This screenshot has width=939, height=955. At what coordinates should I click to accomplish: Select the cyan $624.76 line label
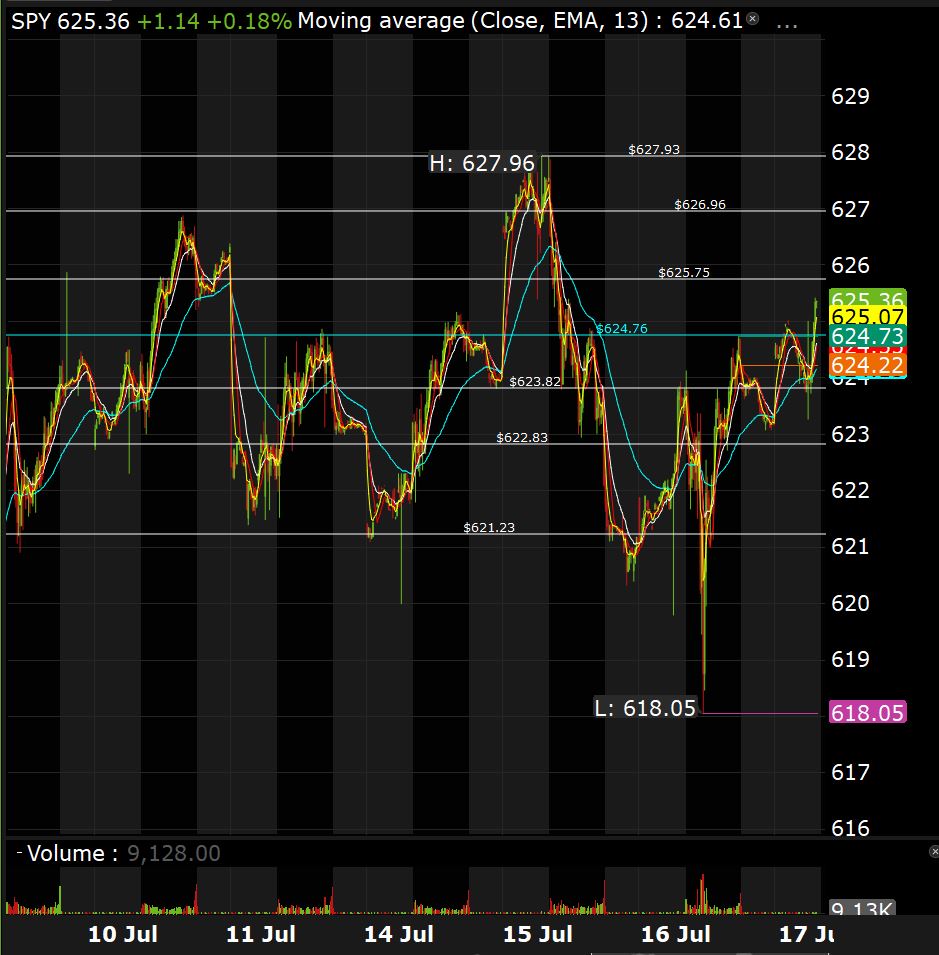pyautogui.click(x=622, y=328)
